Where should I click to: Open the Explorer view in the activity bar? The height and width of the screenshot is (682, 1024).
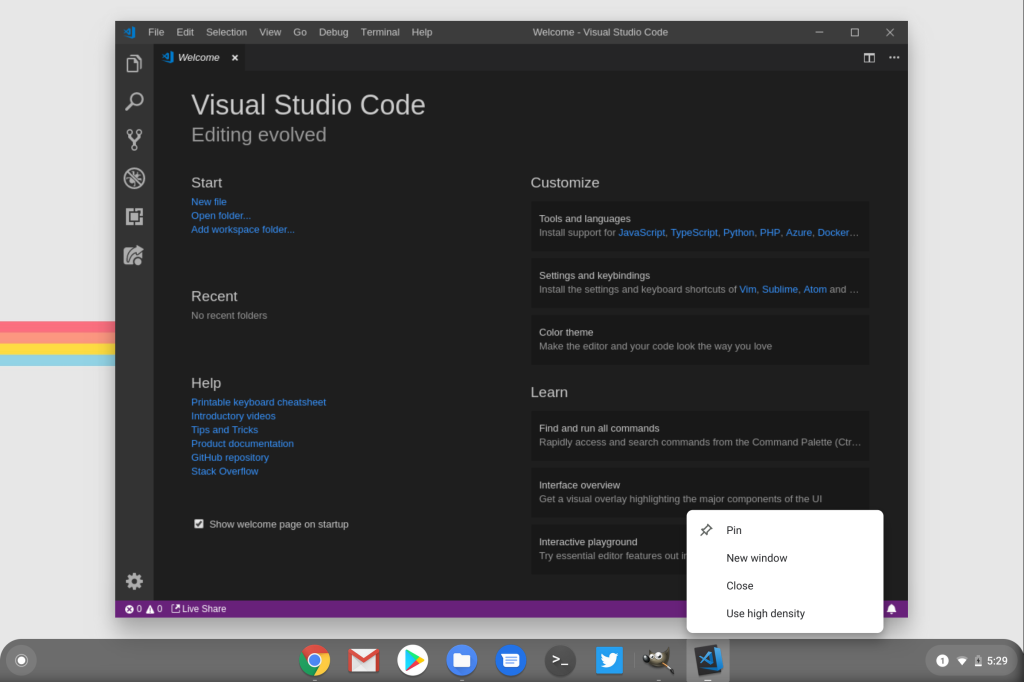pos(134,62)
